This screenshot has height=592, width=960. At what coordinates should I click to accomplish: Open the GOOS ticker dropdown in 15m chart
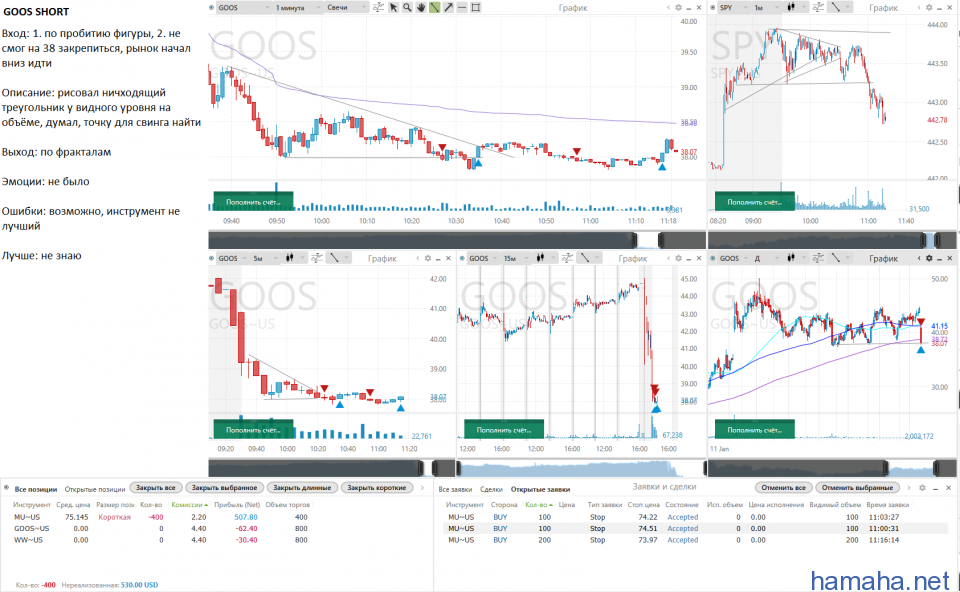point(483,258)
